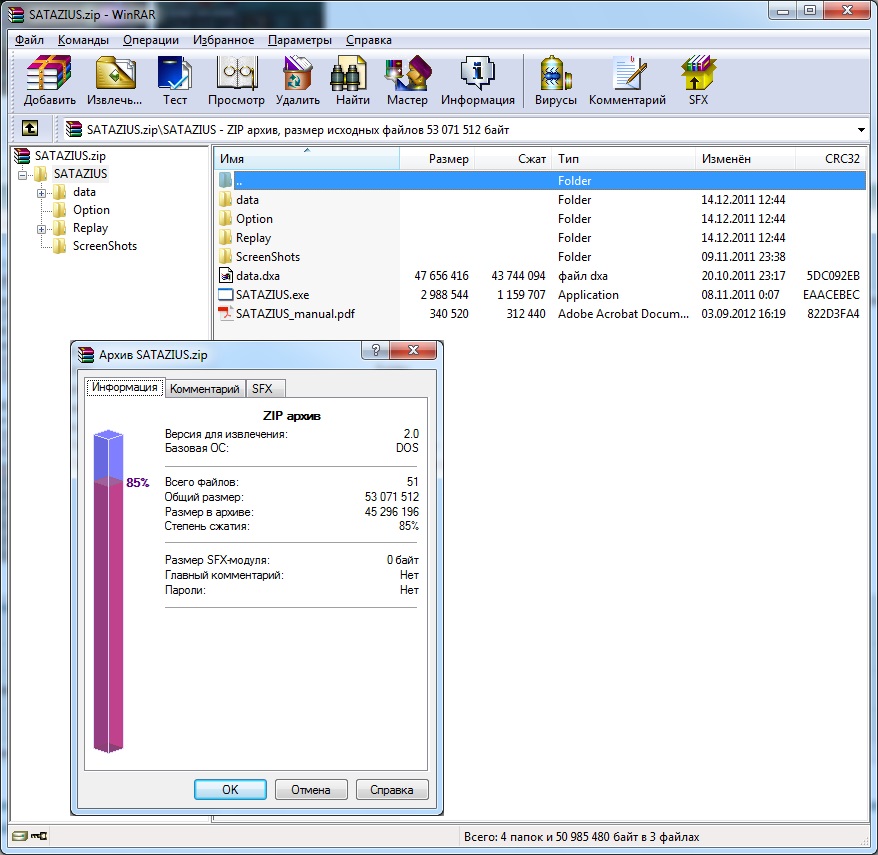
Task: Click the SATAZIUS_manual.pdf PDF icon
Action: (225, 314)
